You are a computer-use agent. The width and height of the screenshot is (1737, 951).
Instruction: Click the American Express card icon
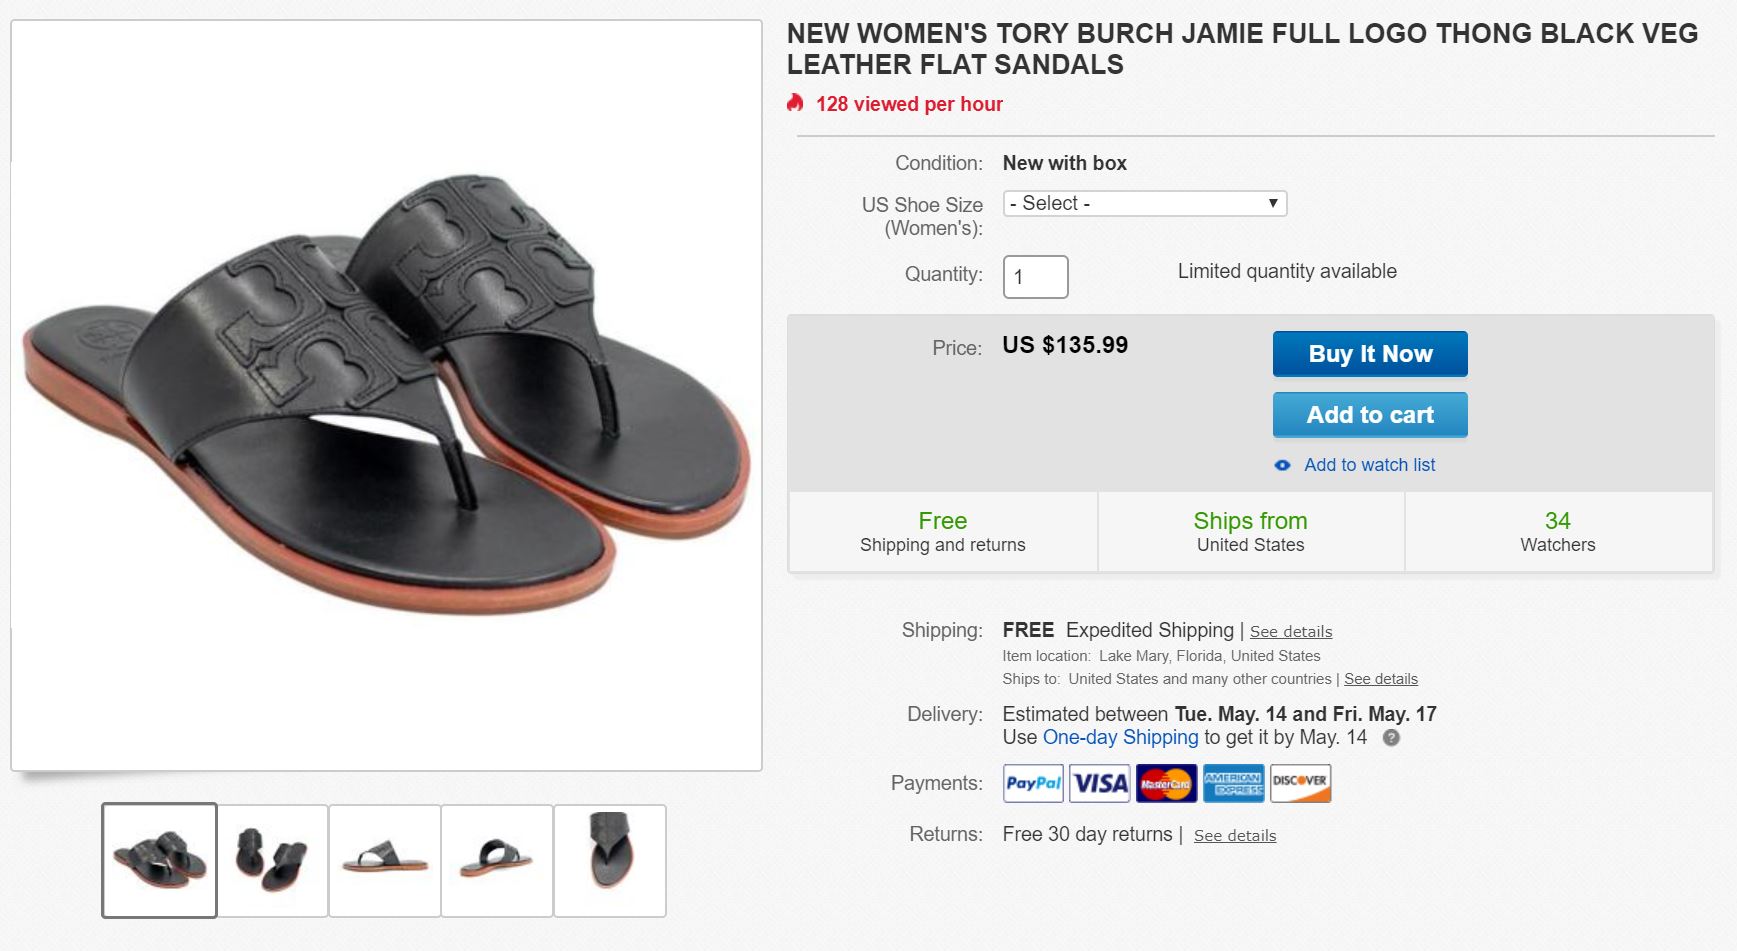tap(1233, 784)
